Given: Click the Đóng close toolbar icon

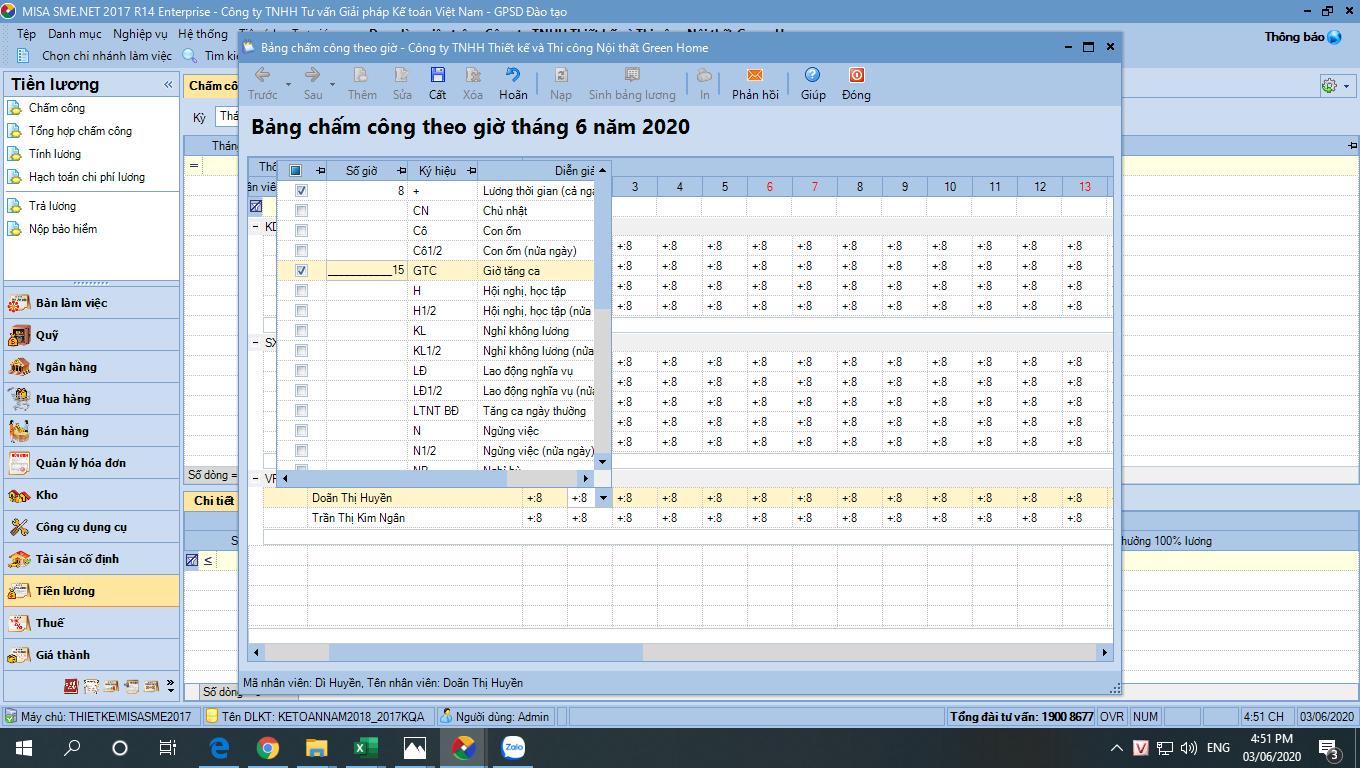Looking at the screenshot, I should 856,76.
